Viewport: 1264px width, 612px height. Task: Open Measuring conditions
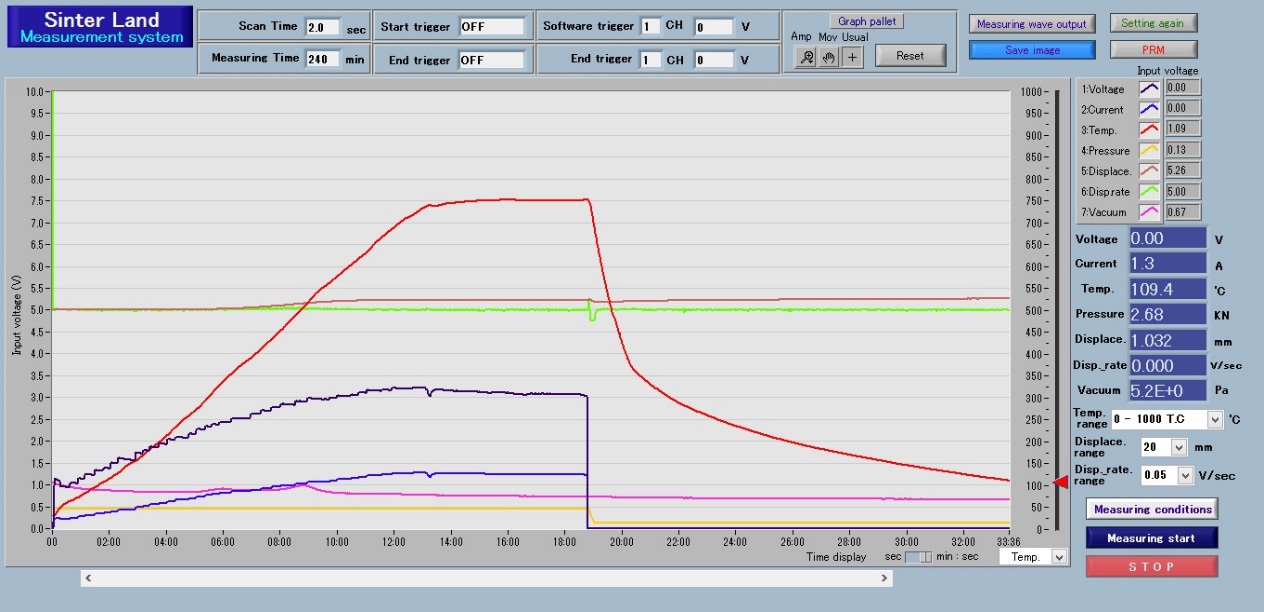[1152, 509]
